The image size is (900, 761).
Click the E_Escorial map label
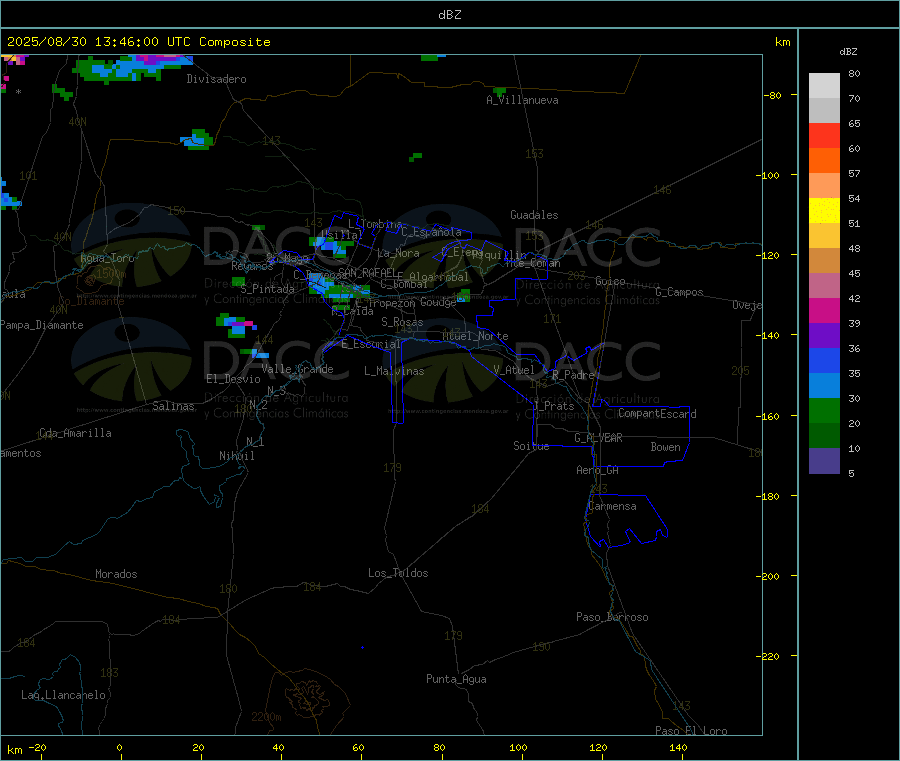click(371, 344)
